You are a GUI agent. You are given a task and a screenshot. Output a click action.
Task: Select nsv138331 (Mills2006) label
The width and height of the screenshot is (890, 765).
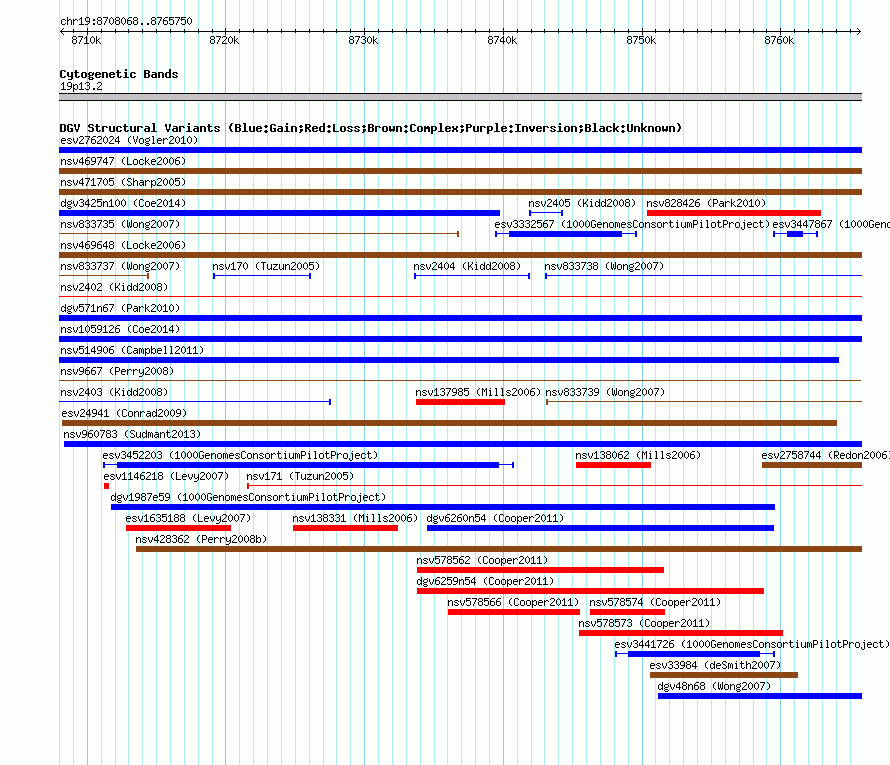355,518
